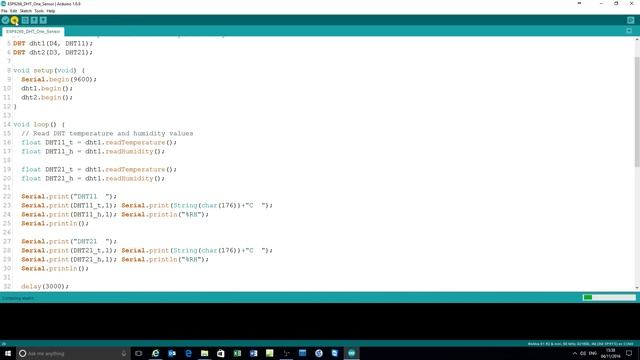Open the Help menu
The image size is (640, 360).
(51, 11)
